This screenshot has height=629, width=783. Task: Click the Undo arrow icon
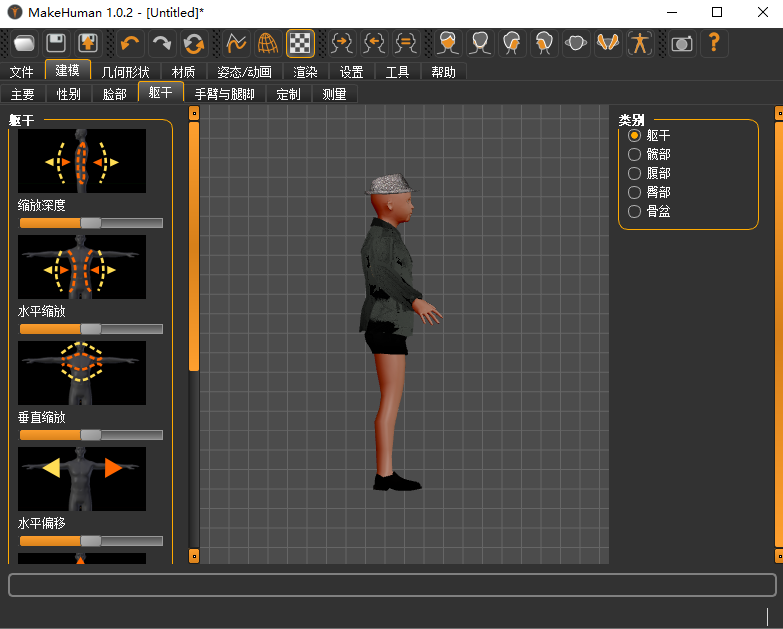[130, 43]
